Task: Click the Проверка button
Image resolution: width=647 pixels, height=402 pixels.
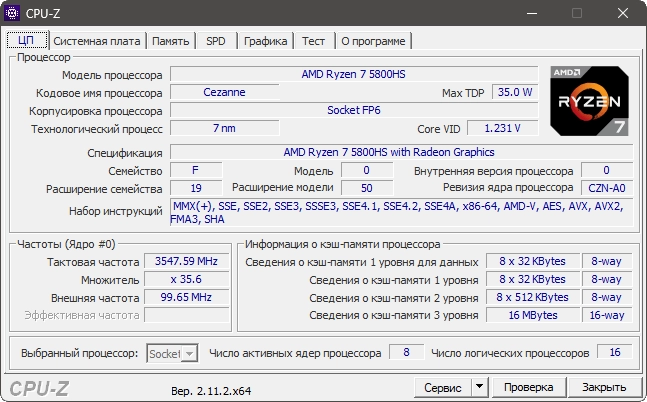Action: click(529, 387)
